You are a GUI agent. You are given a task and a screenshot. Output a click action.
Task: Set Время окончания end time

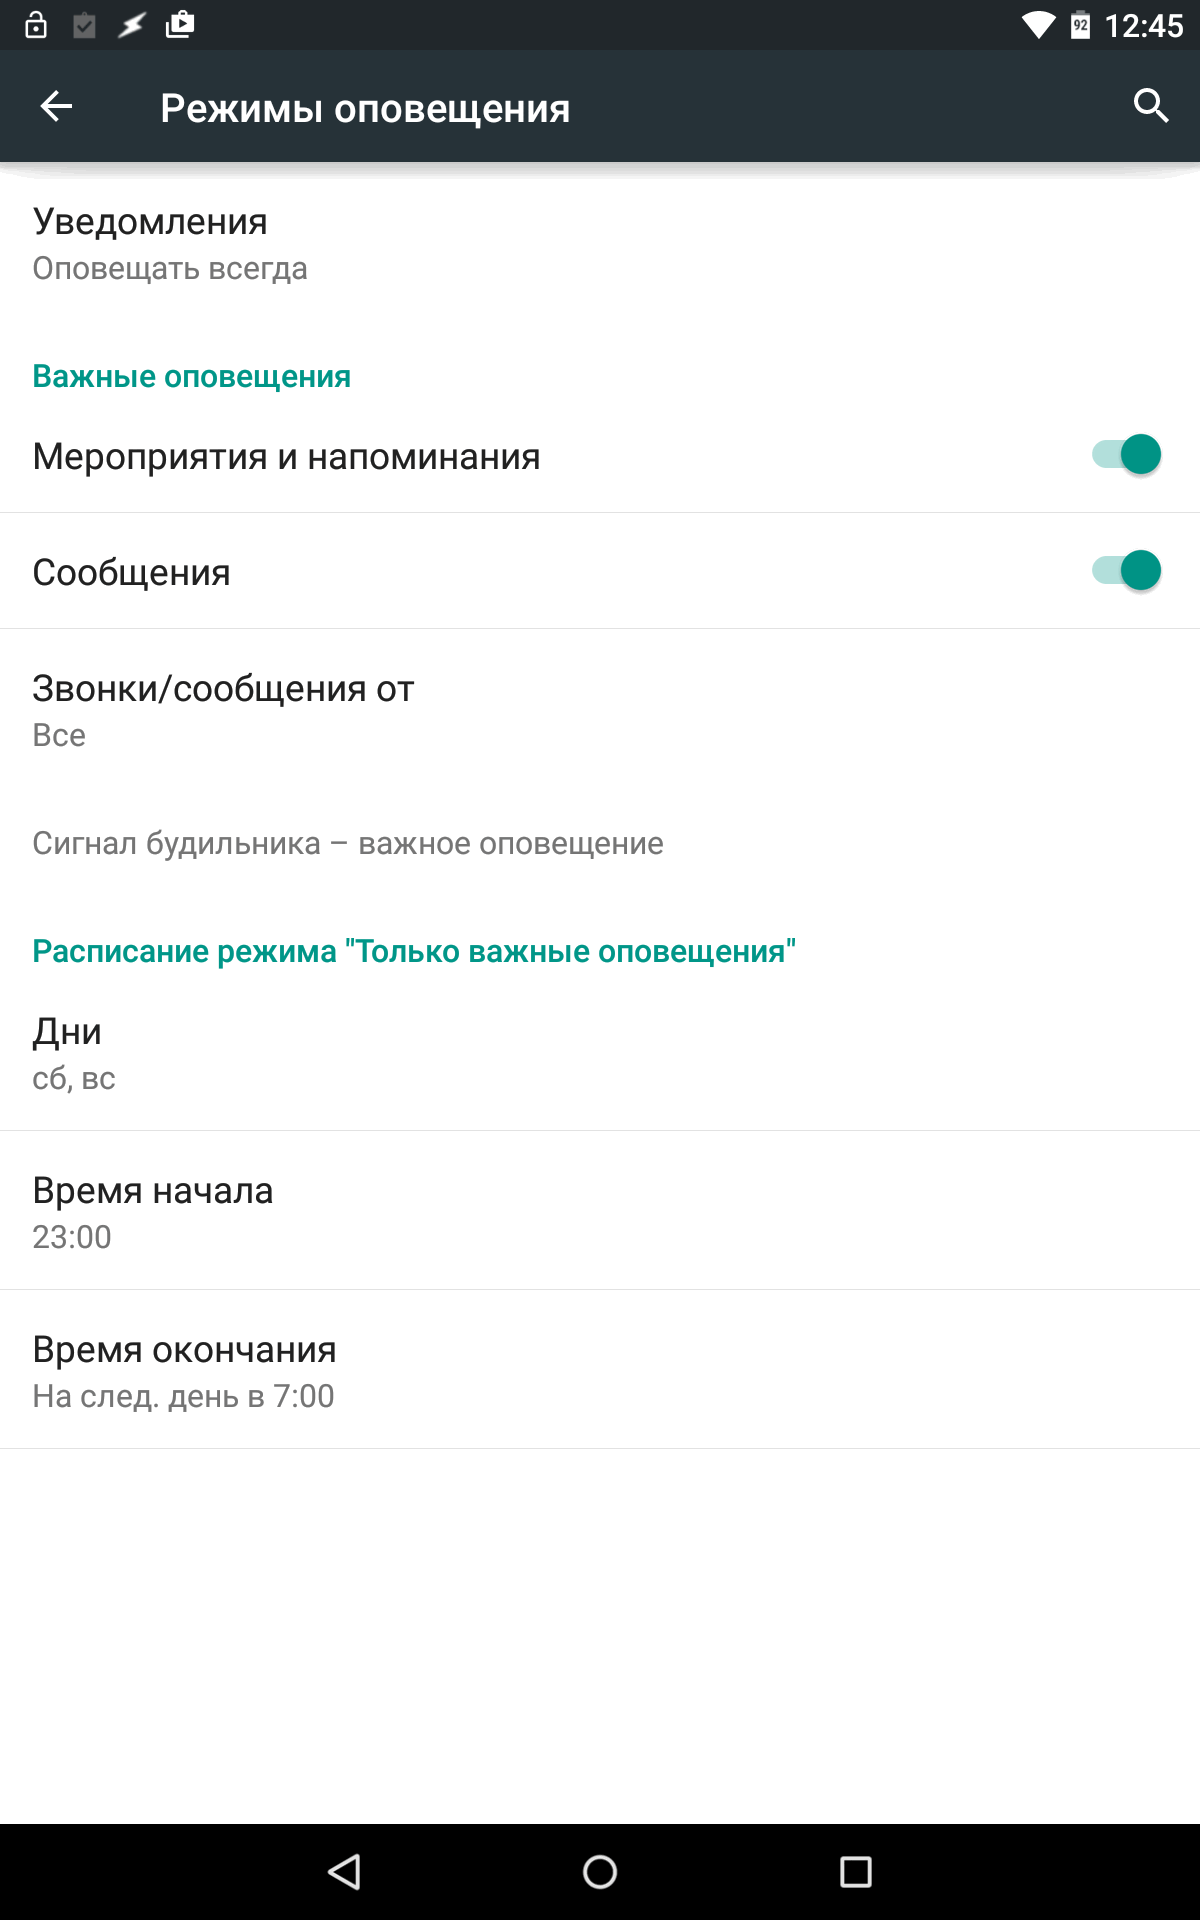[600, 1370]
